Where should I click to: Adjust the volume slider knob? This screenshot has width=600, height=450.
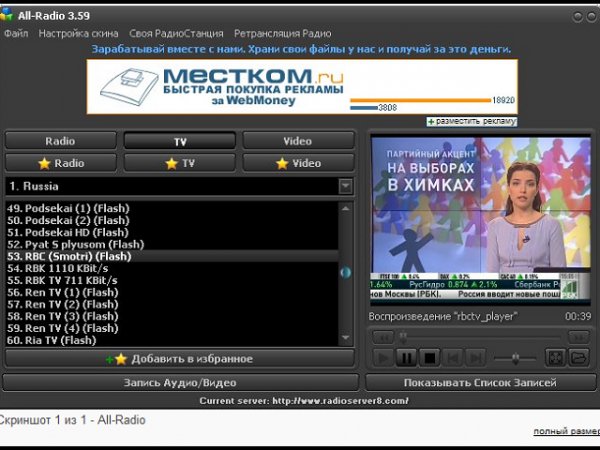pyautogui.click(x=515, y=359)
